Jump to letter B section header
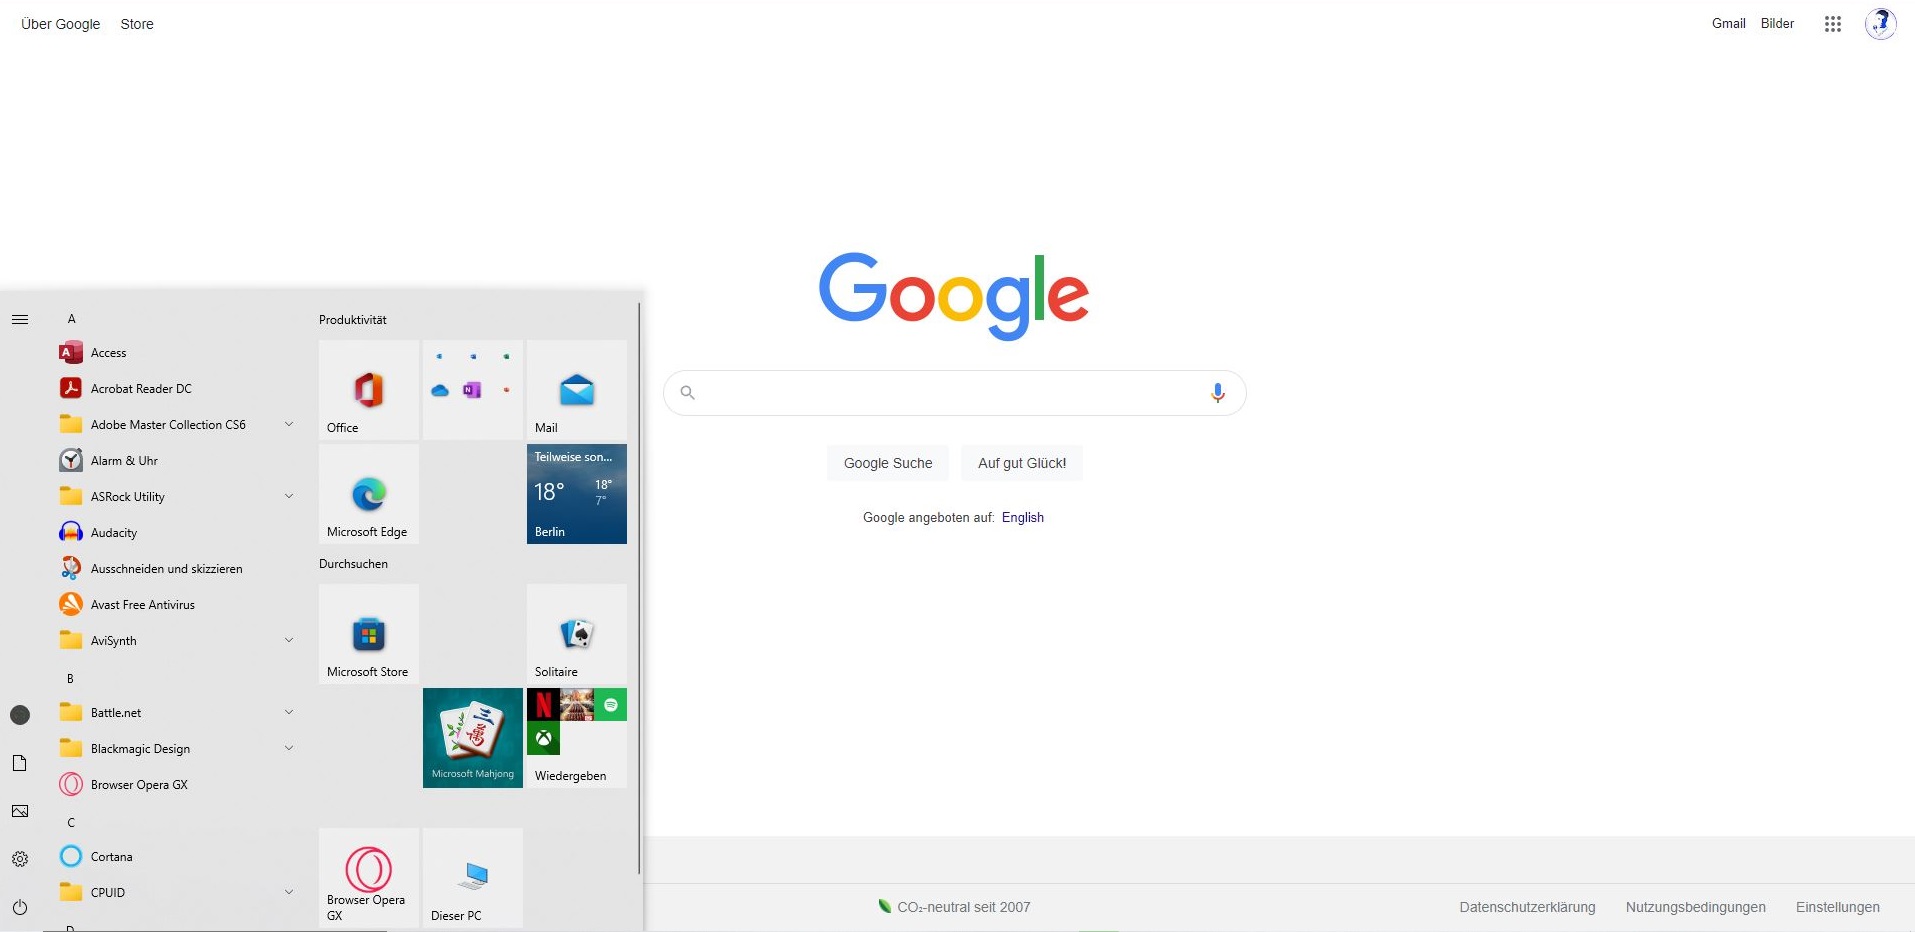 pos(70,679)
